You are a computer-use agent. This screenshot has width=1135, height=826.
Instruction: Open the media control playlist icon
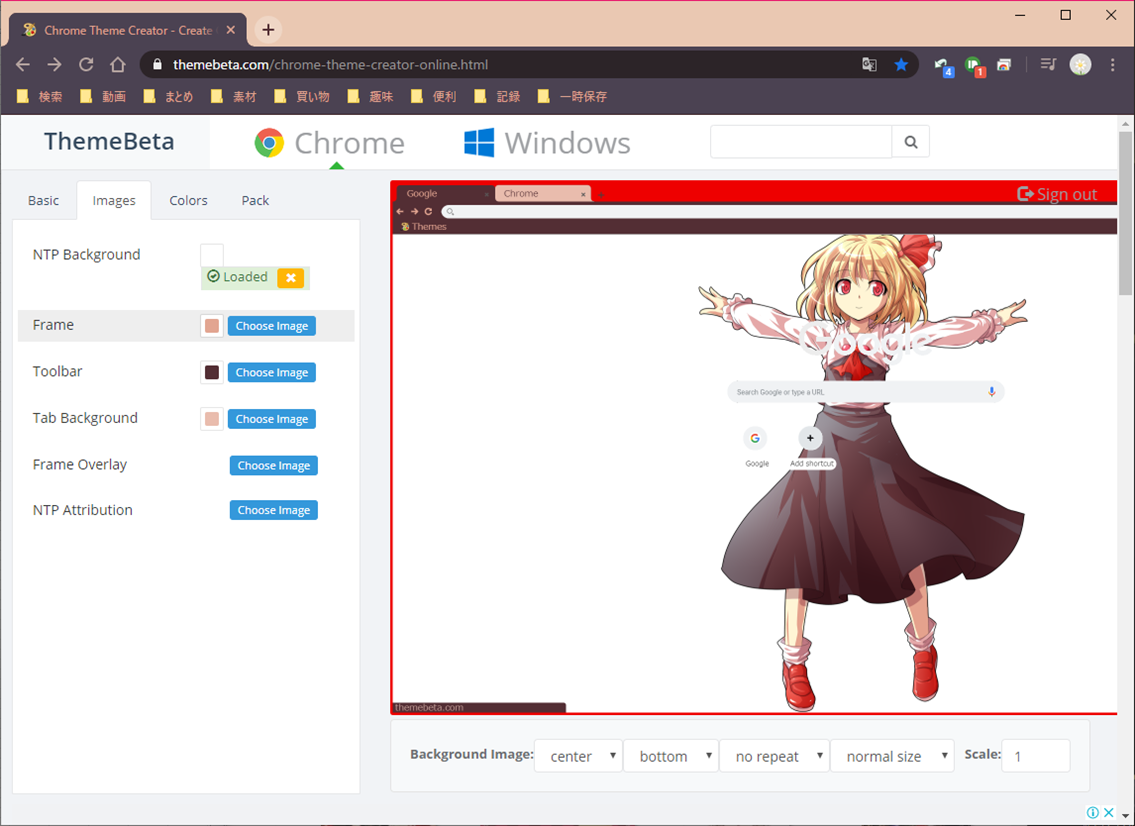(1048, 64)
